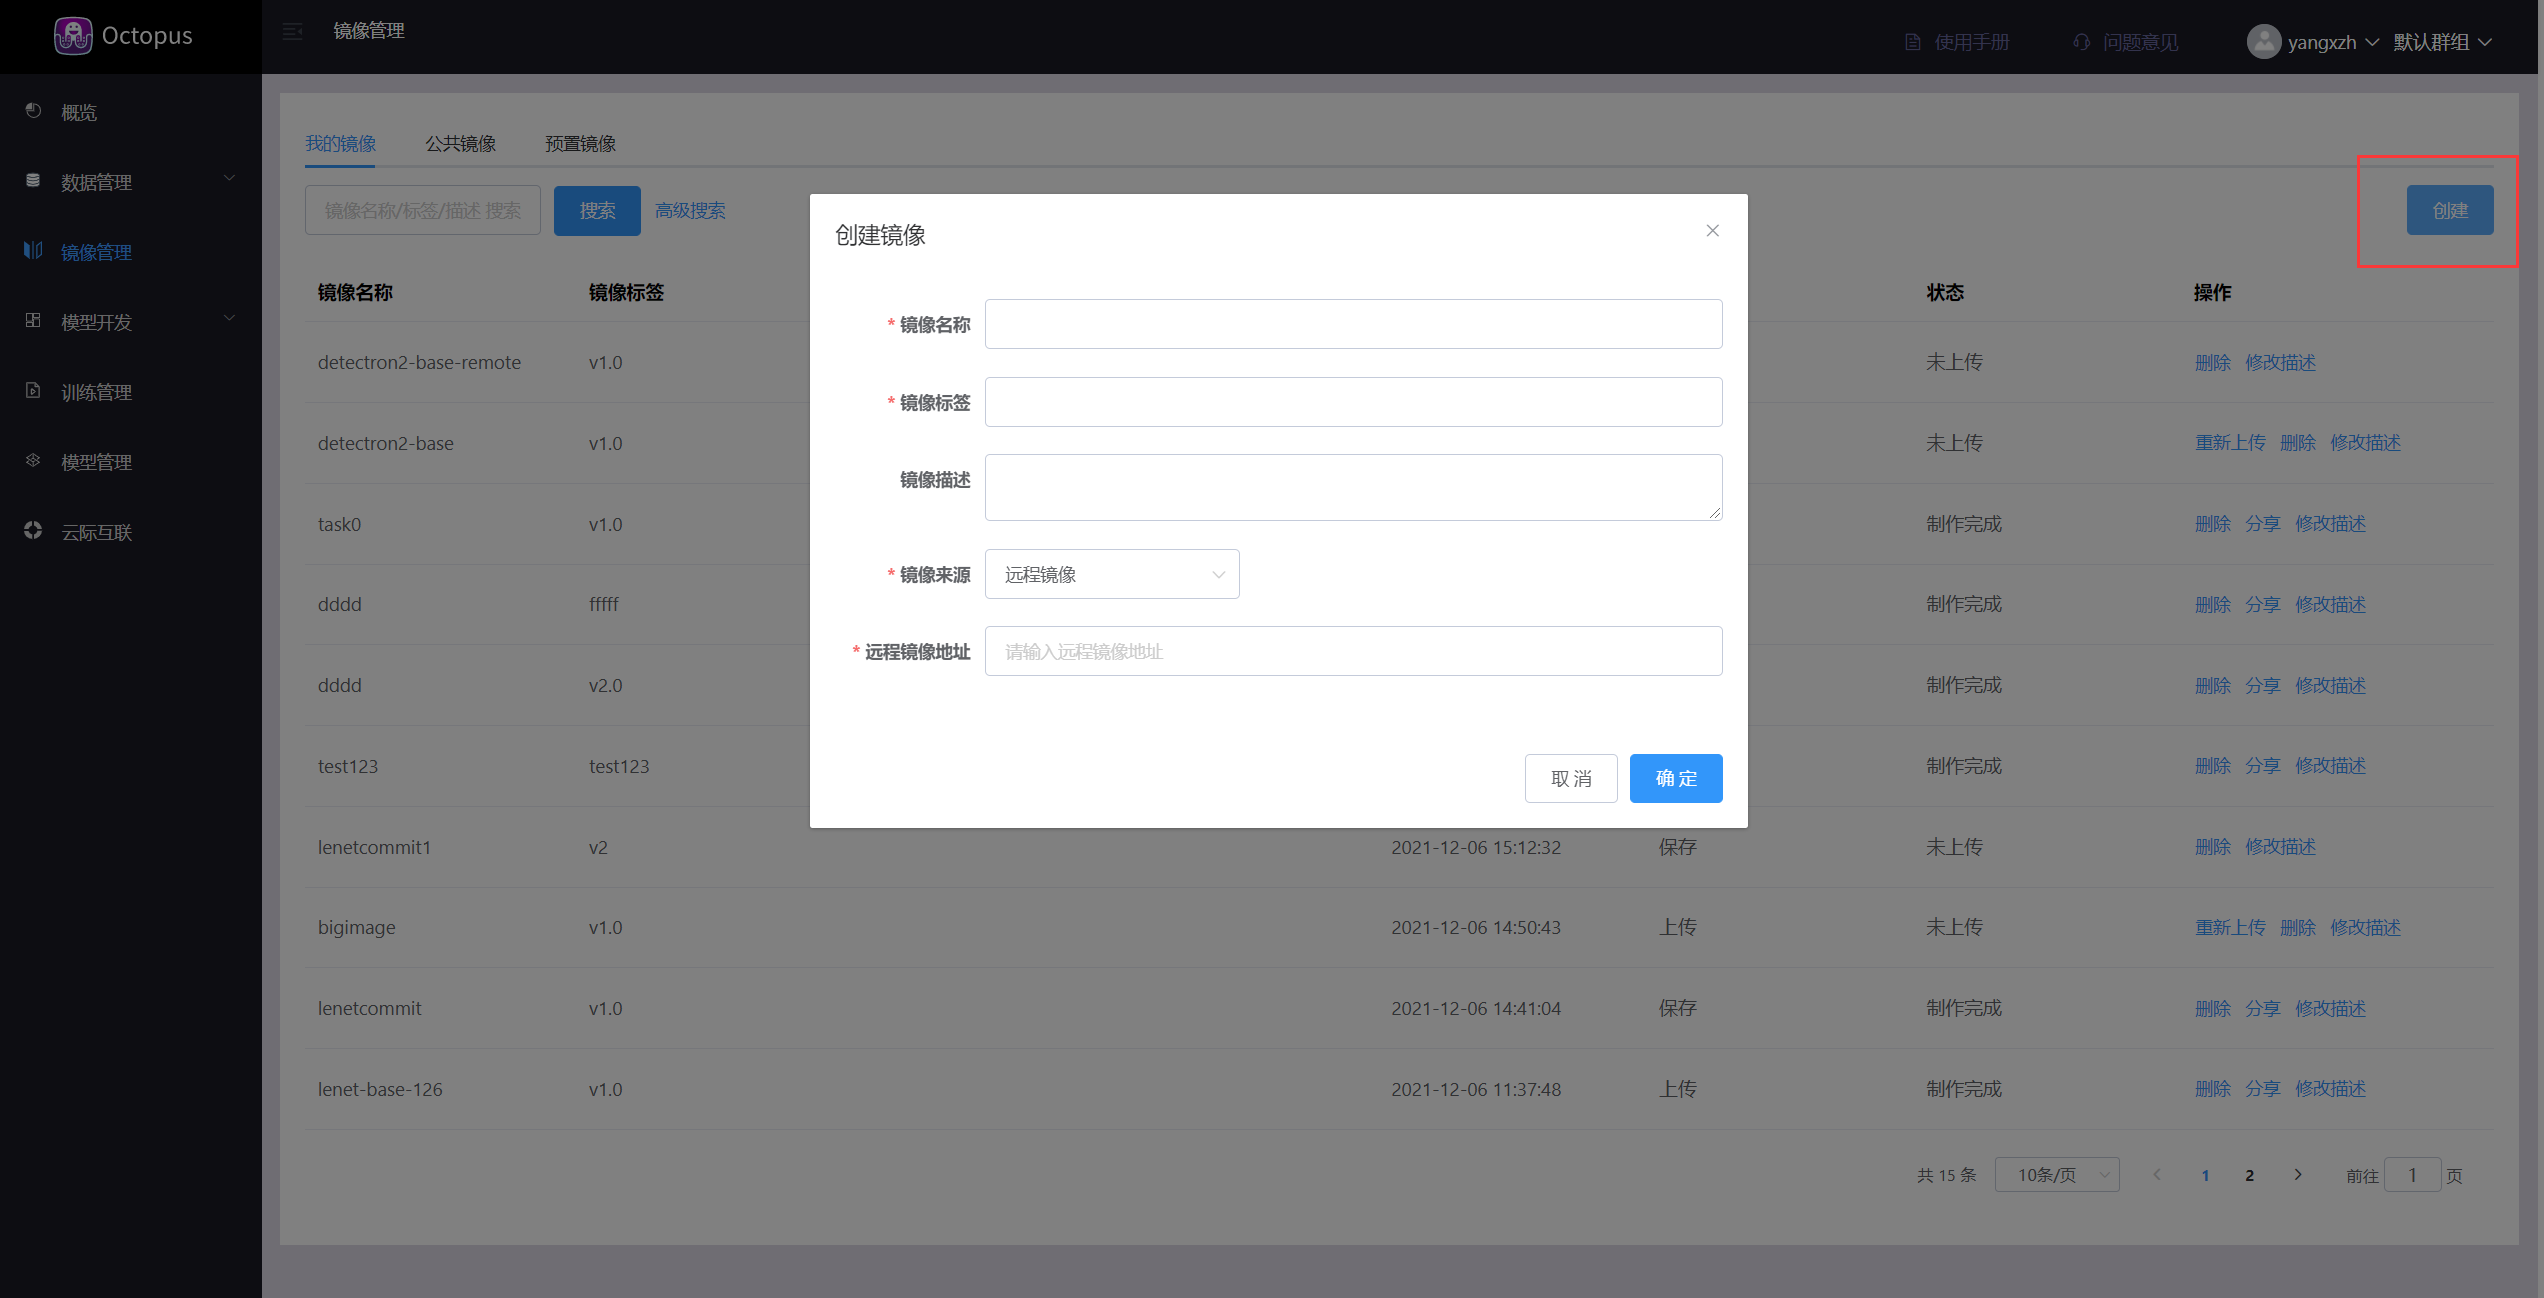Click 分享 for task0 row
The height and width of the screenshot is (1298, 2544).
pyautogui.click(x=2263, y=524)
